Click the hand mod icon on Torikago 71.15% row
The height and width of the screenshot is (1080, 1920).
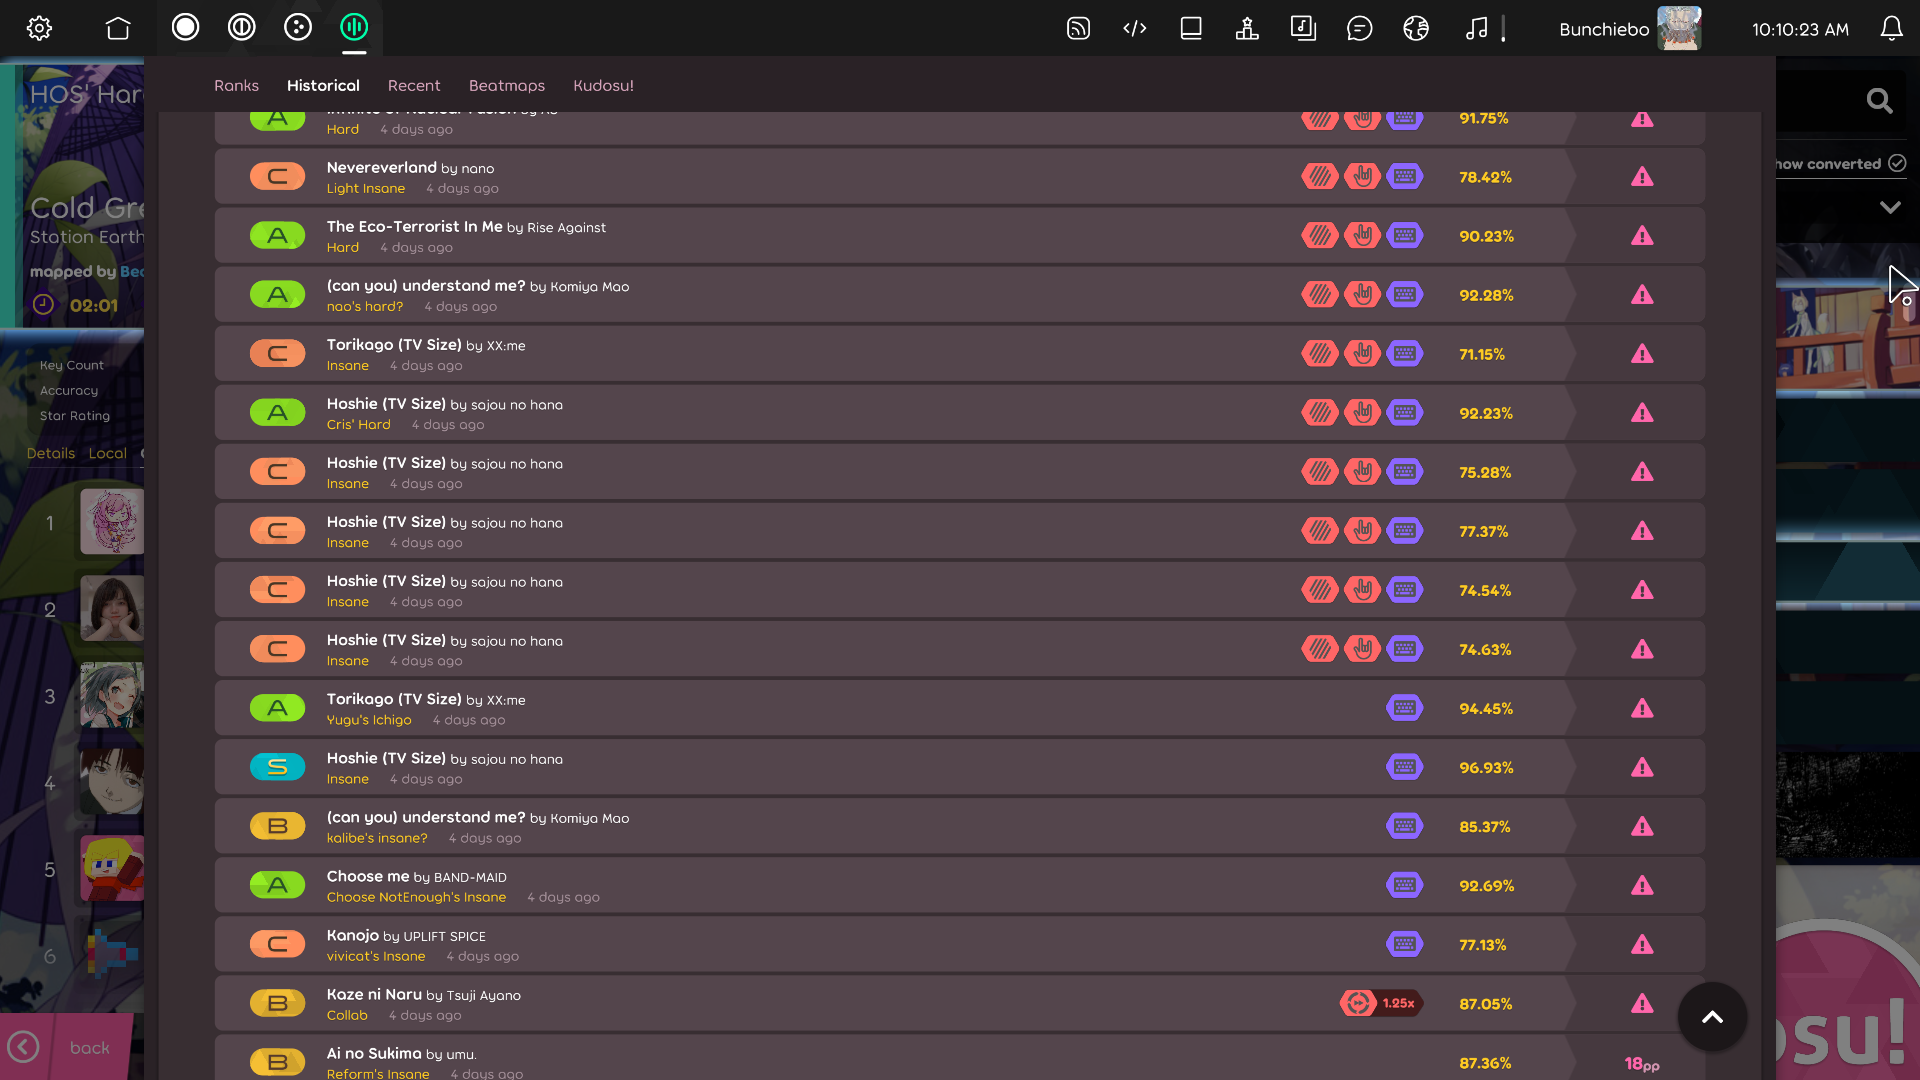pos(1362,354)
